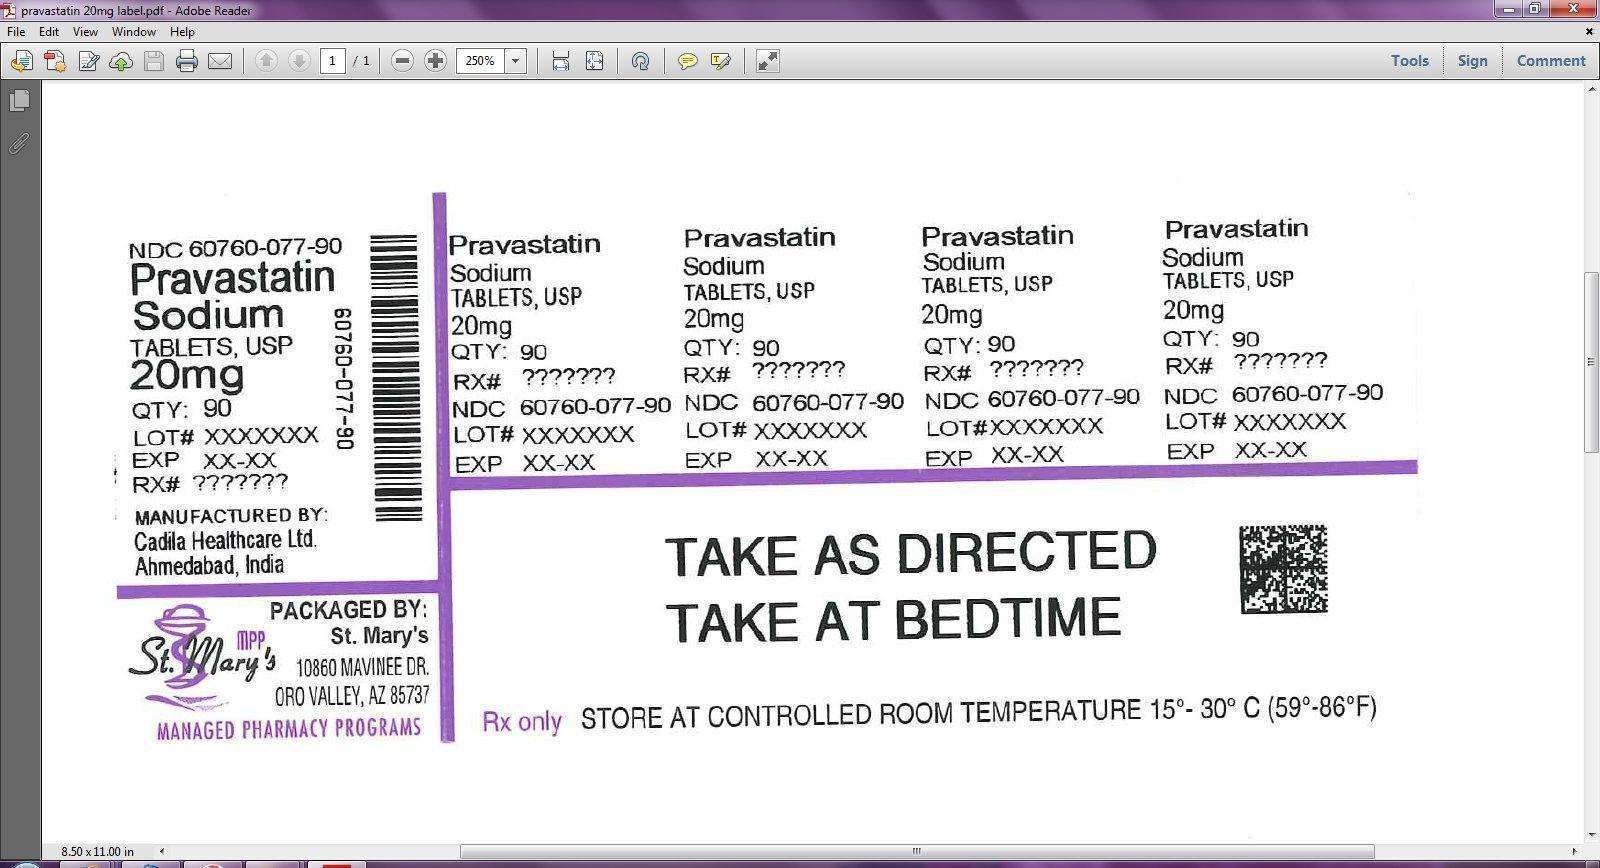The width and height of the screenshot is (1600, 868).
Task: Zoom out with the minus button
Action: (402, 61)
